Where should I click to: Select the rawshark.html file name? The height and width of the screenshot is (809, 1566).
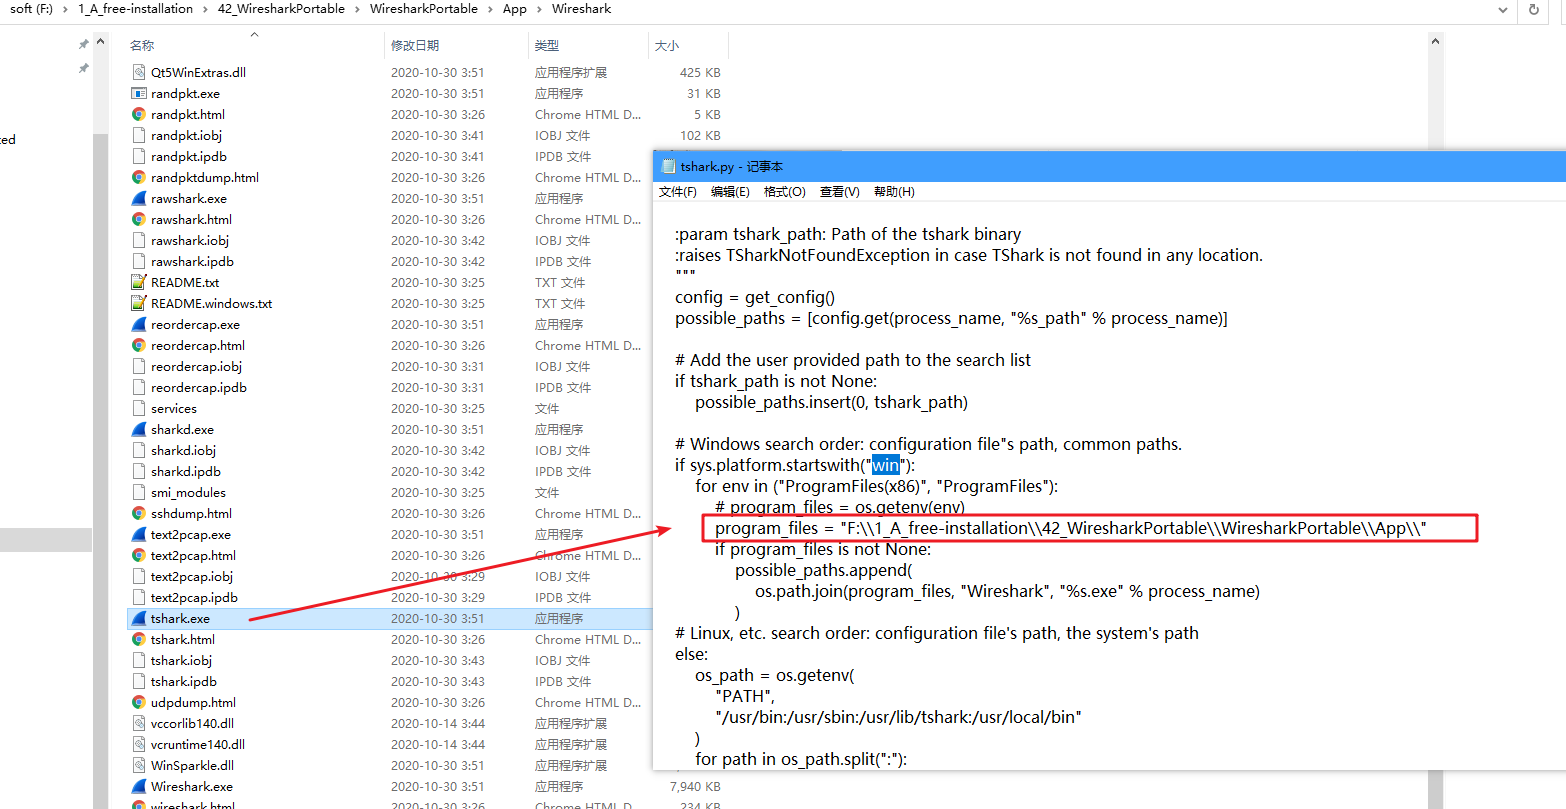coord(191,219)
